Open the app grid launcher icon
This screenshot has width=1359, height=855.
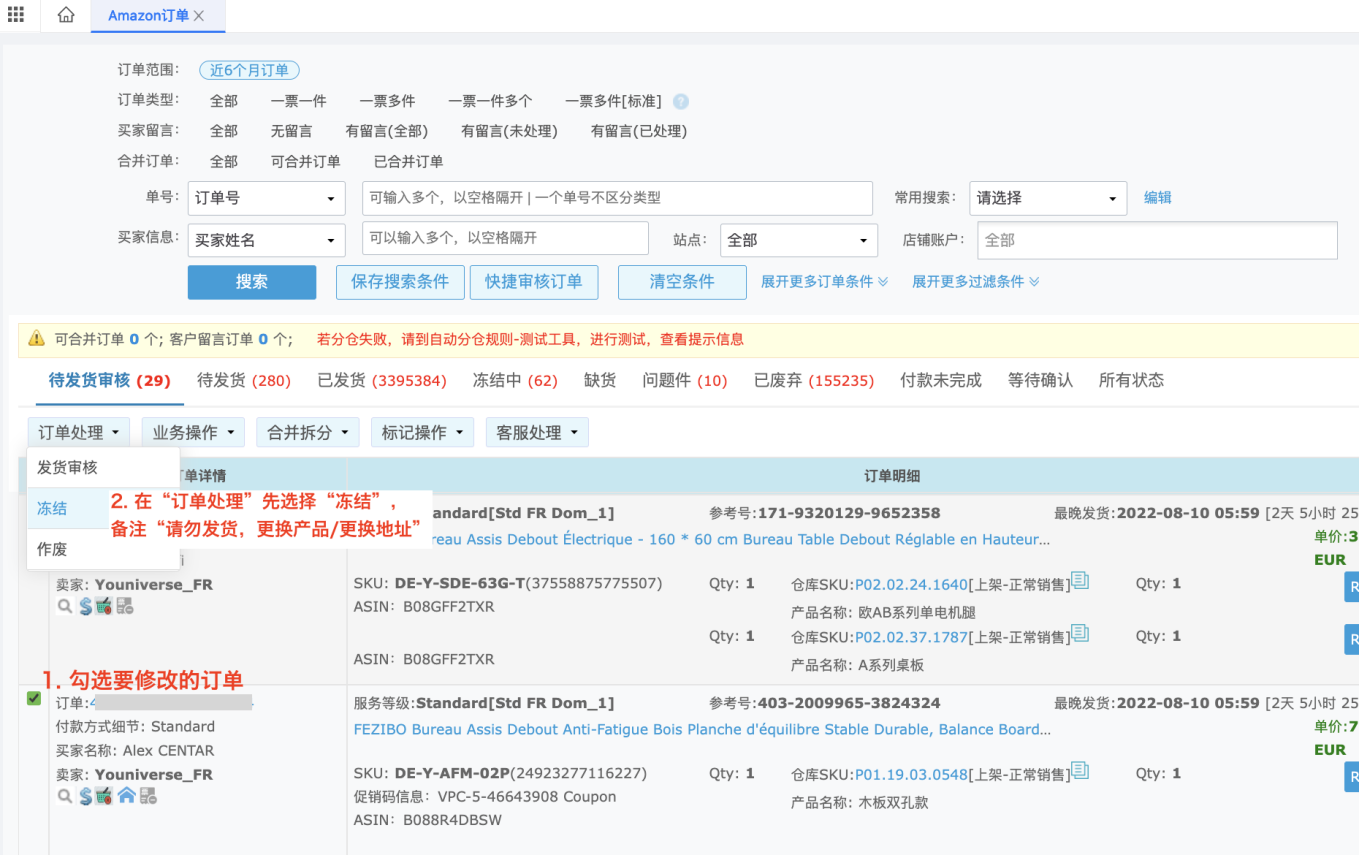point(15,15)
